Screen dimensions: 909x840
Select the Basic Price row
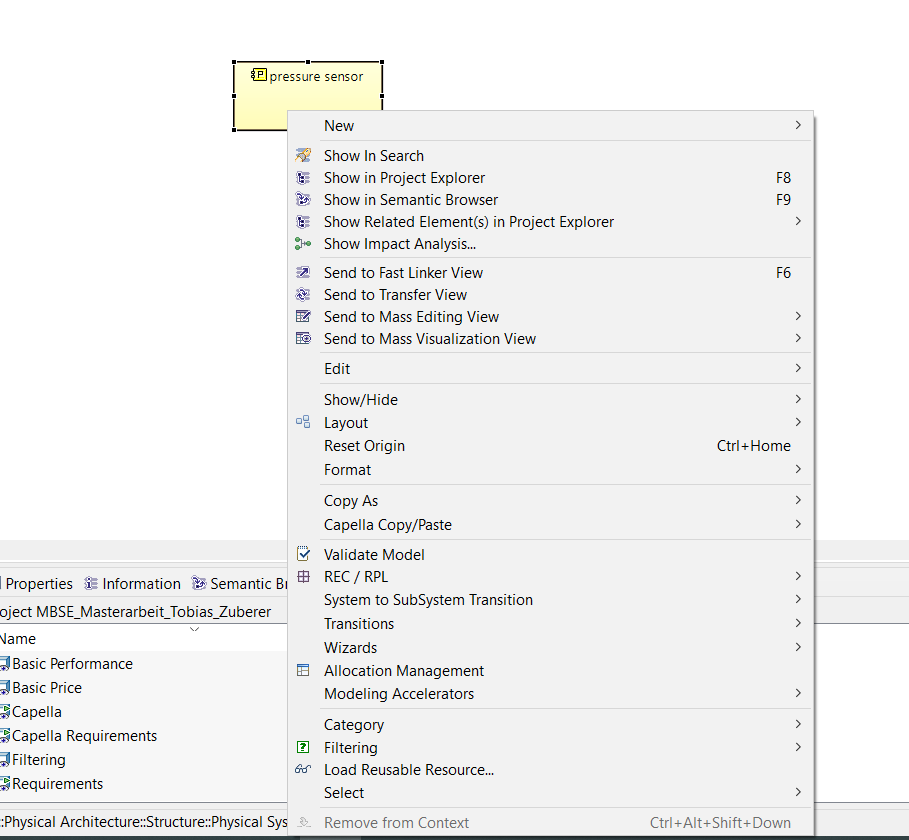(143, 688)
